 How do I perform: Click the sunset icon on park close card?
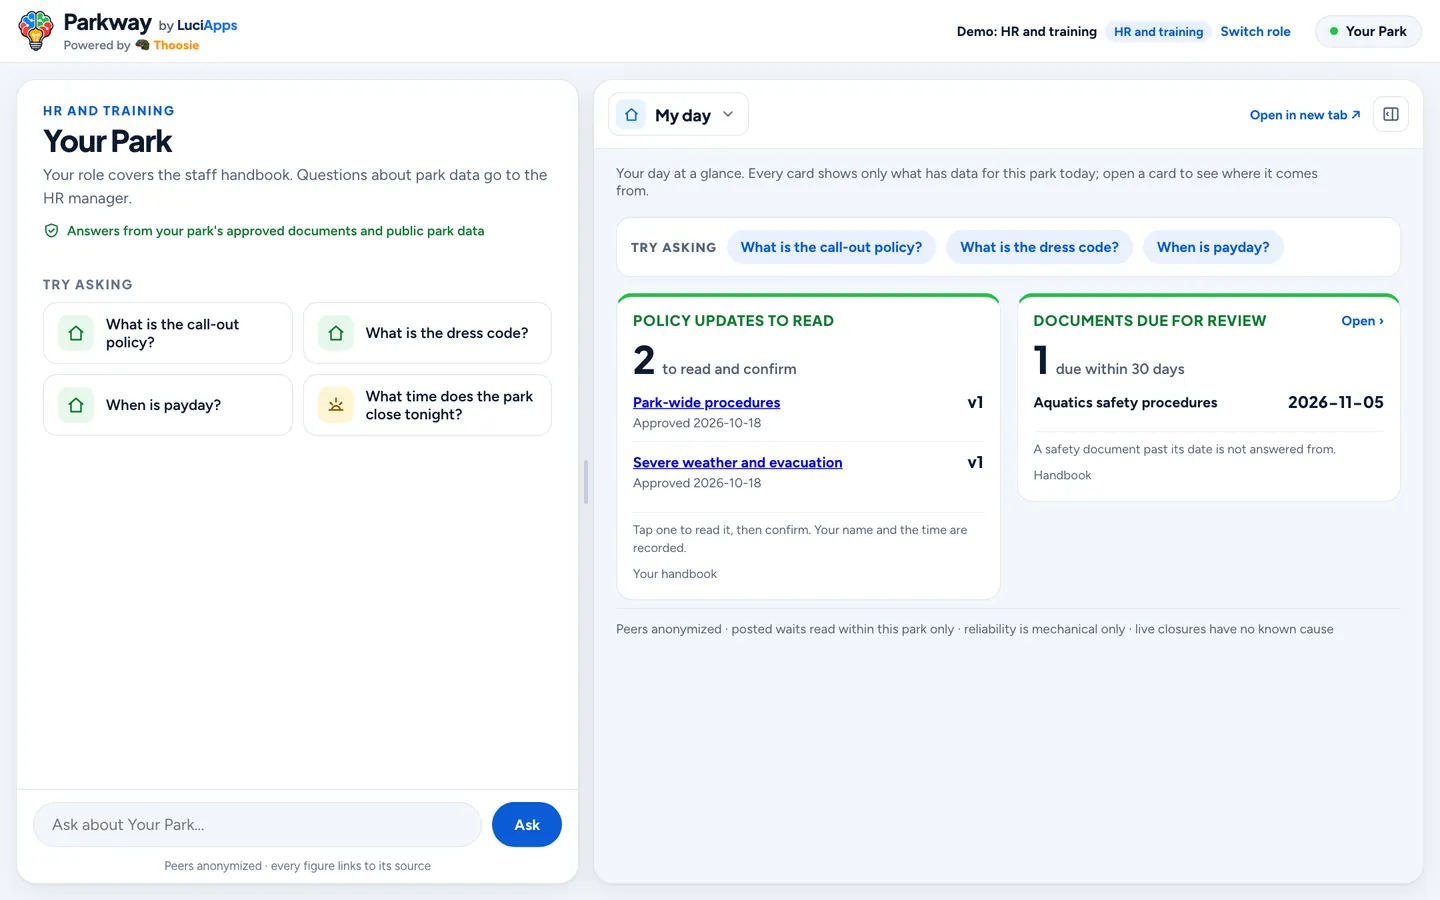(x=336, y=405)
